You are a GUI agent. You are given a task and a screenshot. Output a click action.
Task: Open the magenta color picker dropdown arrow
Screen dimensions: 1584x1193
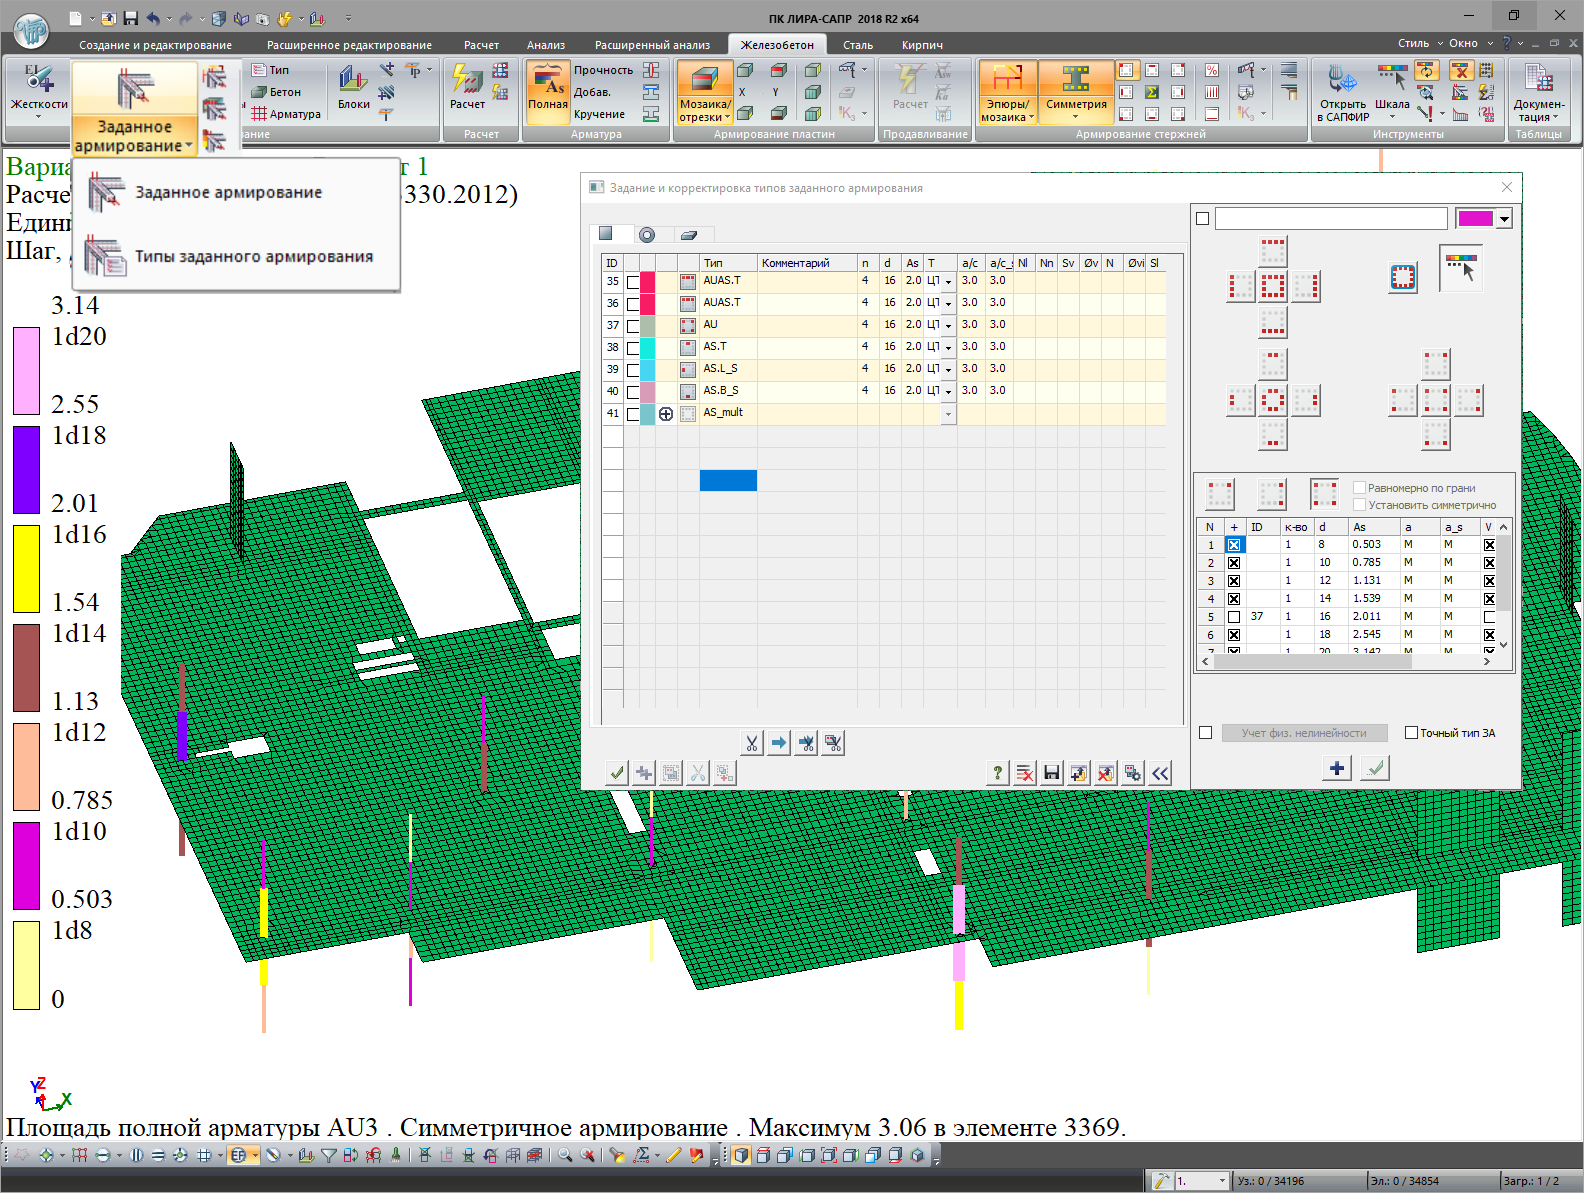1504,219
